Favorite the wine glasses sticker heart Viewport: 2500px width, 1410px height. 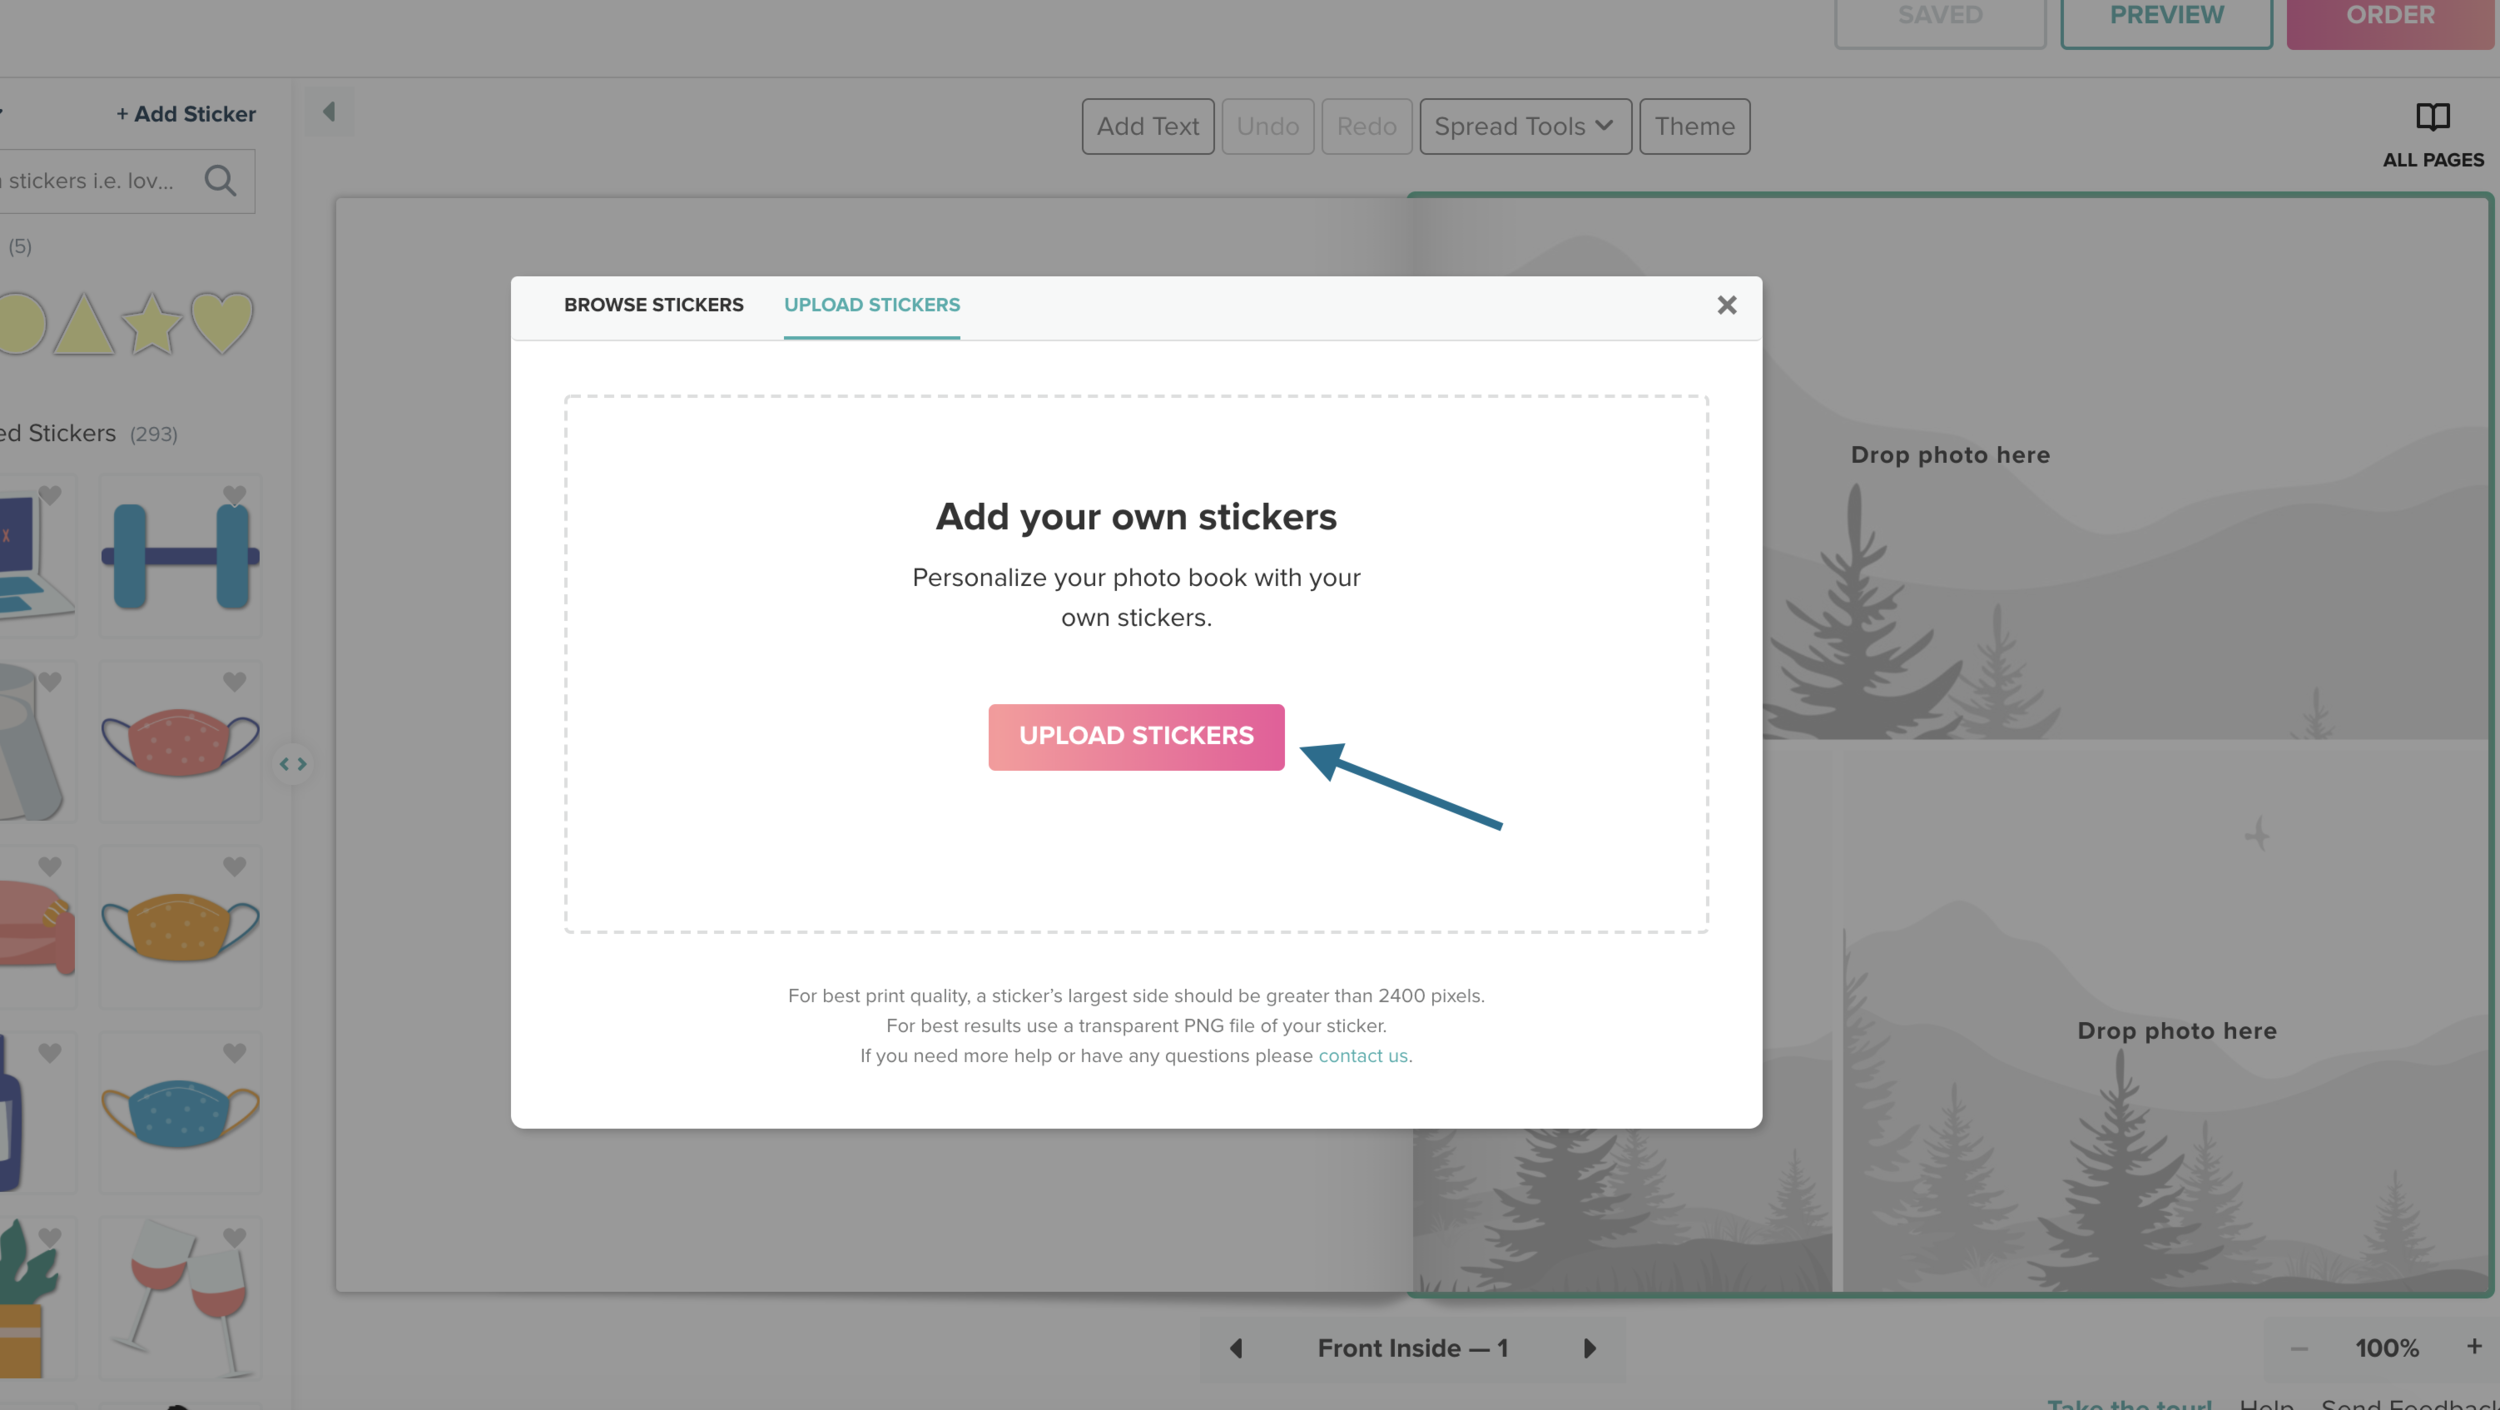click(234, 1238)
